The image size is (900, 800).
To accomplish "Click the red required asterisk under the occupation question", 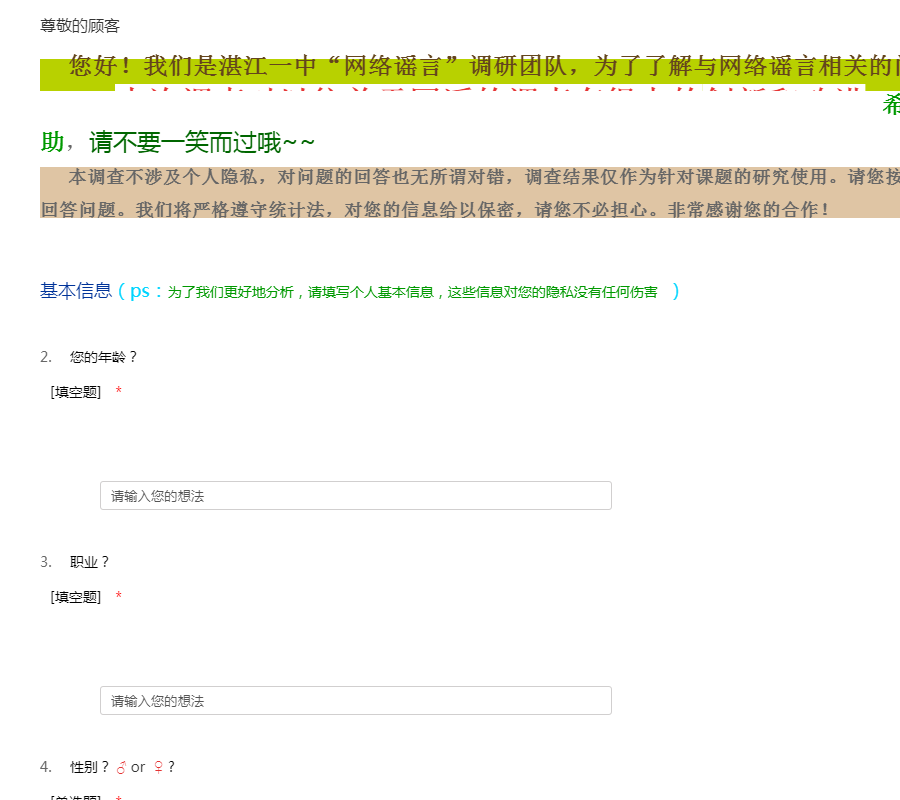I will 119,597.
